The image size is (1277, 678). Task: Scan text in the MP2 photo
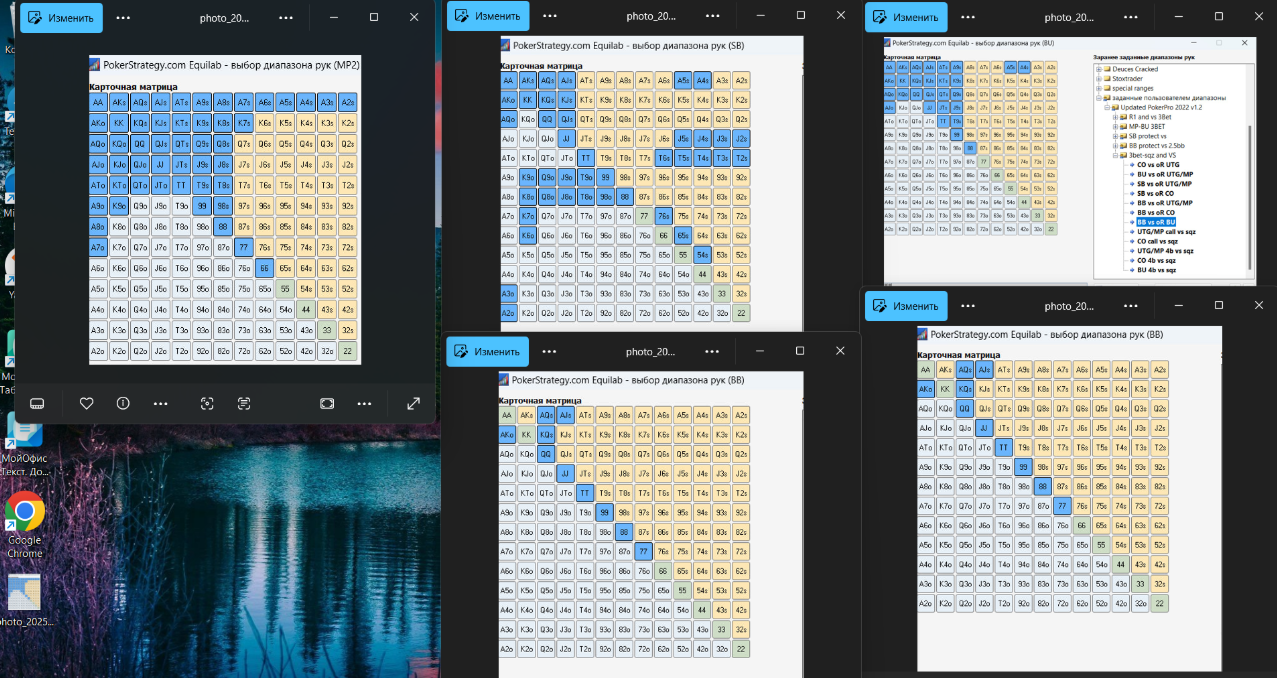(x=244, y=403)
